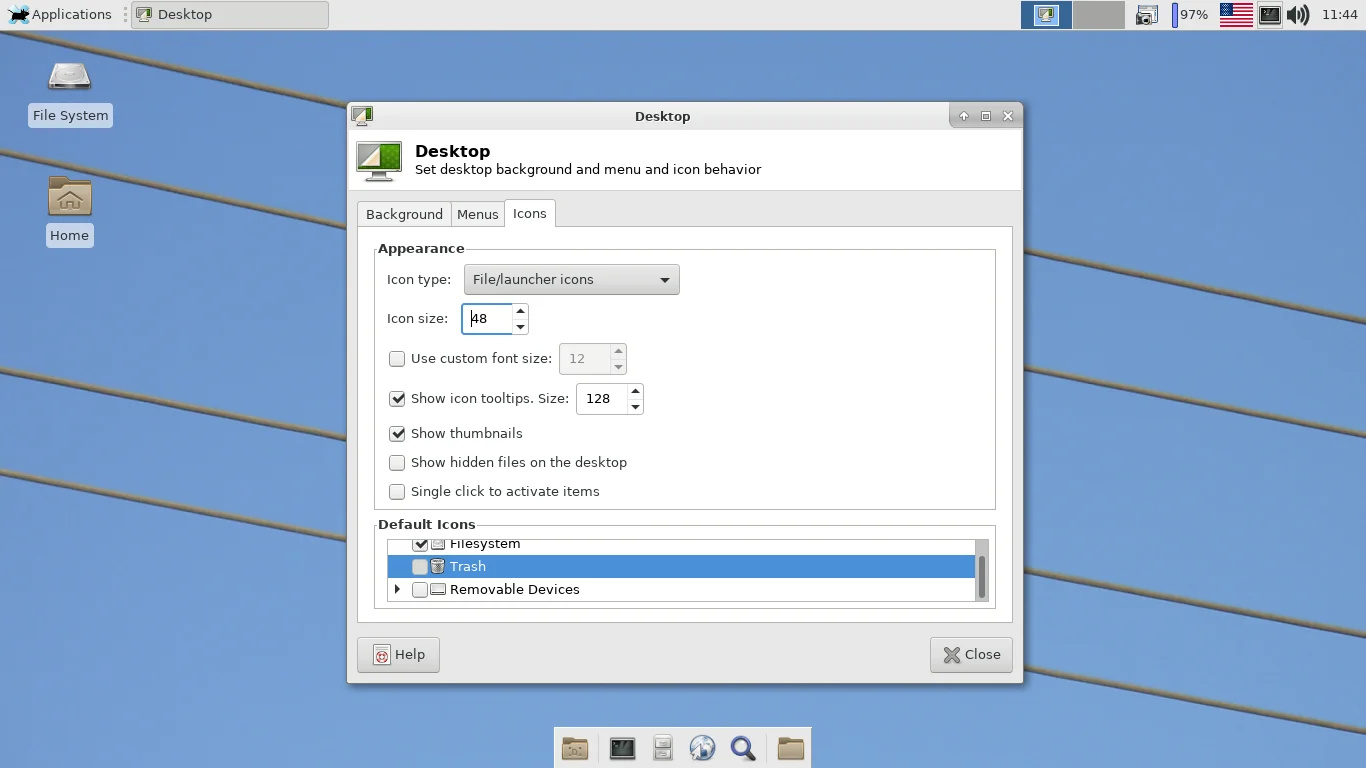Launch the terminal emulator from the dock
This screenshot has height=768, width=1366.
623,748
